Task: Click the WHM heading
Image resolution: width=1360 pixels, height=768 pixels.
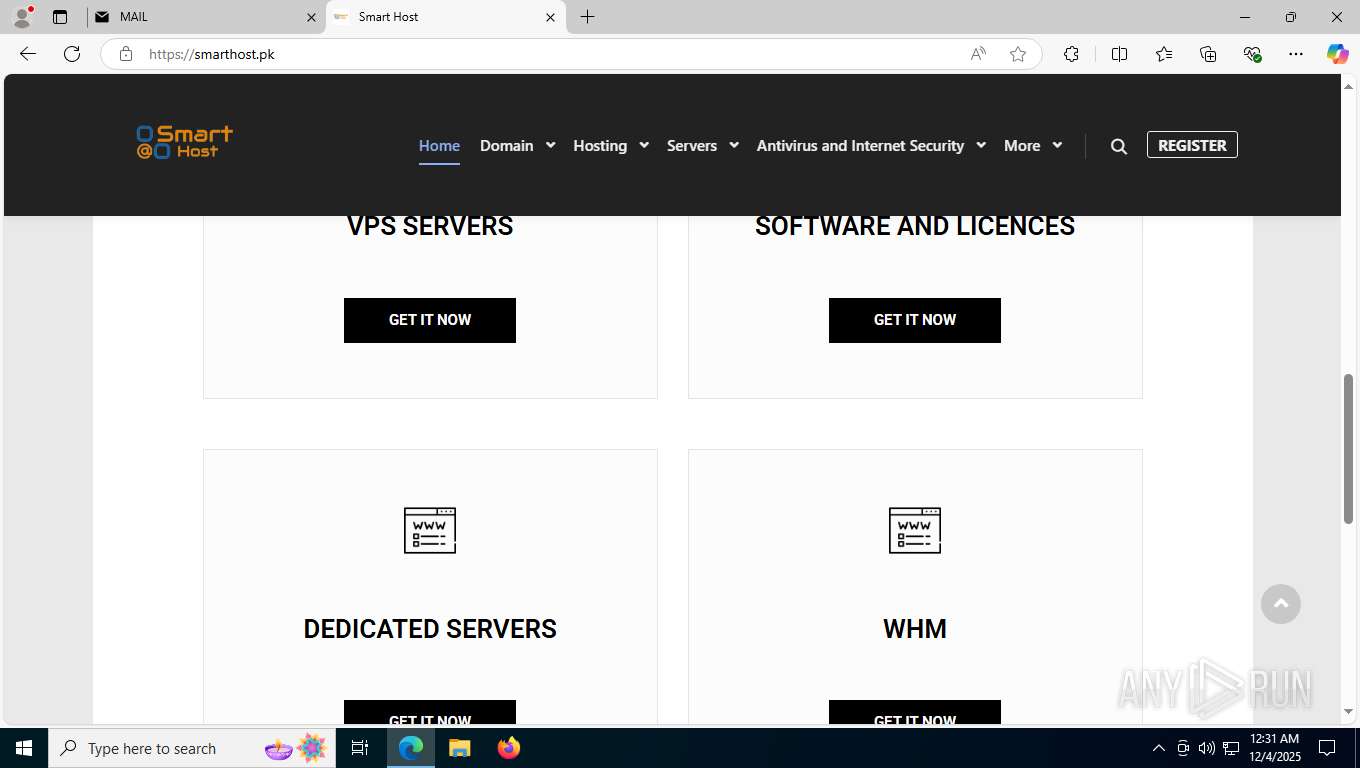Action: 915,629
